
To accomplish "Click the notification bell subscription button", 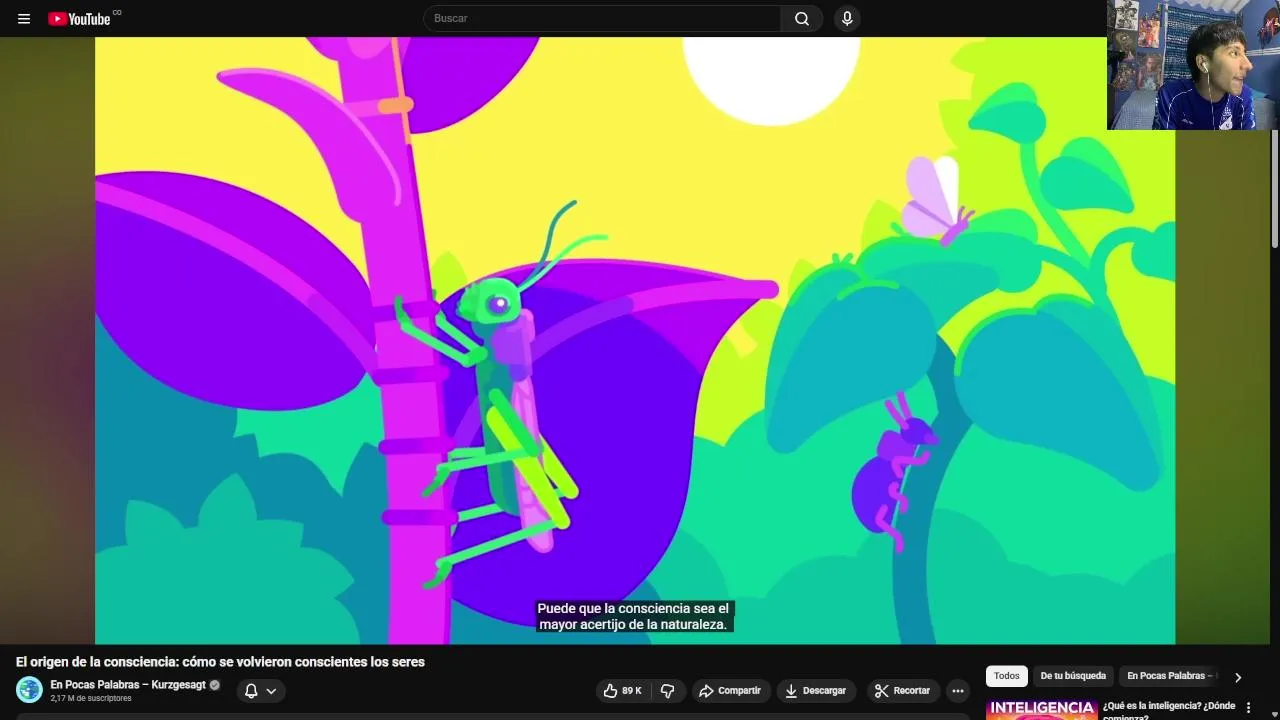I will pos(251,691).
